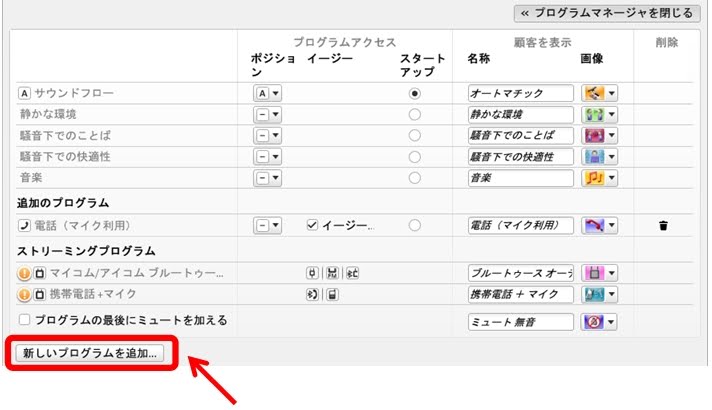
Task: Edit the 電話（マイク利用） name field
Action: point(521,225)
